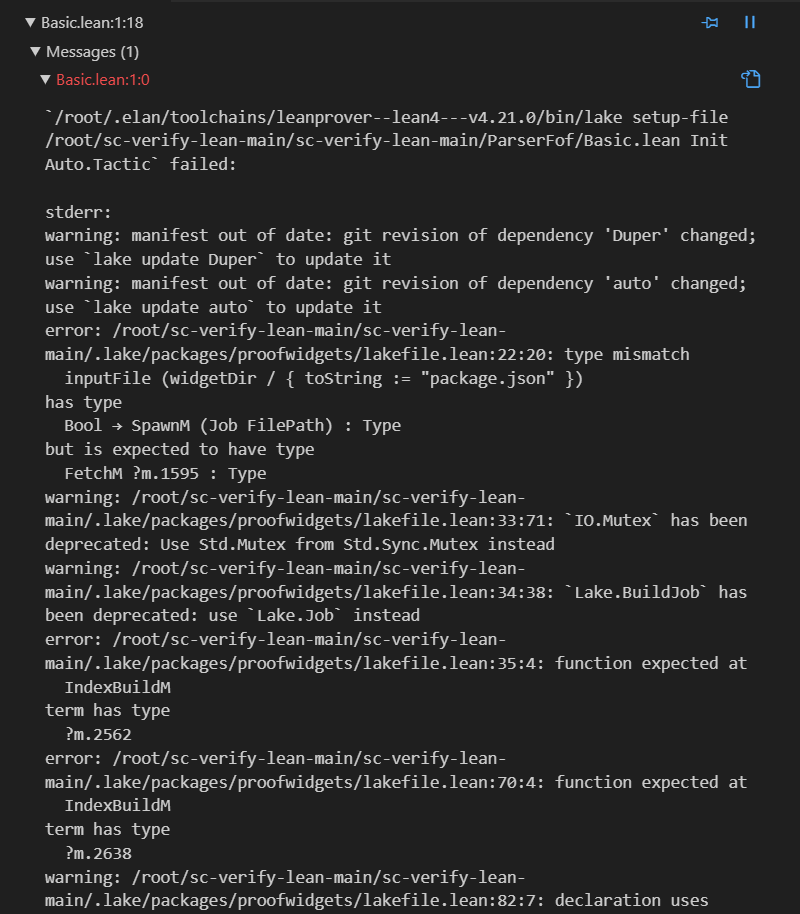Viewport: 800px width, 914px height.
Task: Click the "Bool → SpawnM (Job FilePath)" type line
Action: (x=232, y=426)
